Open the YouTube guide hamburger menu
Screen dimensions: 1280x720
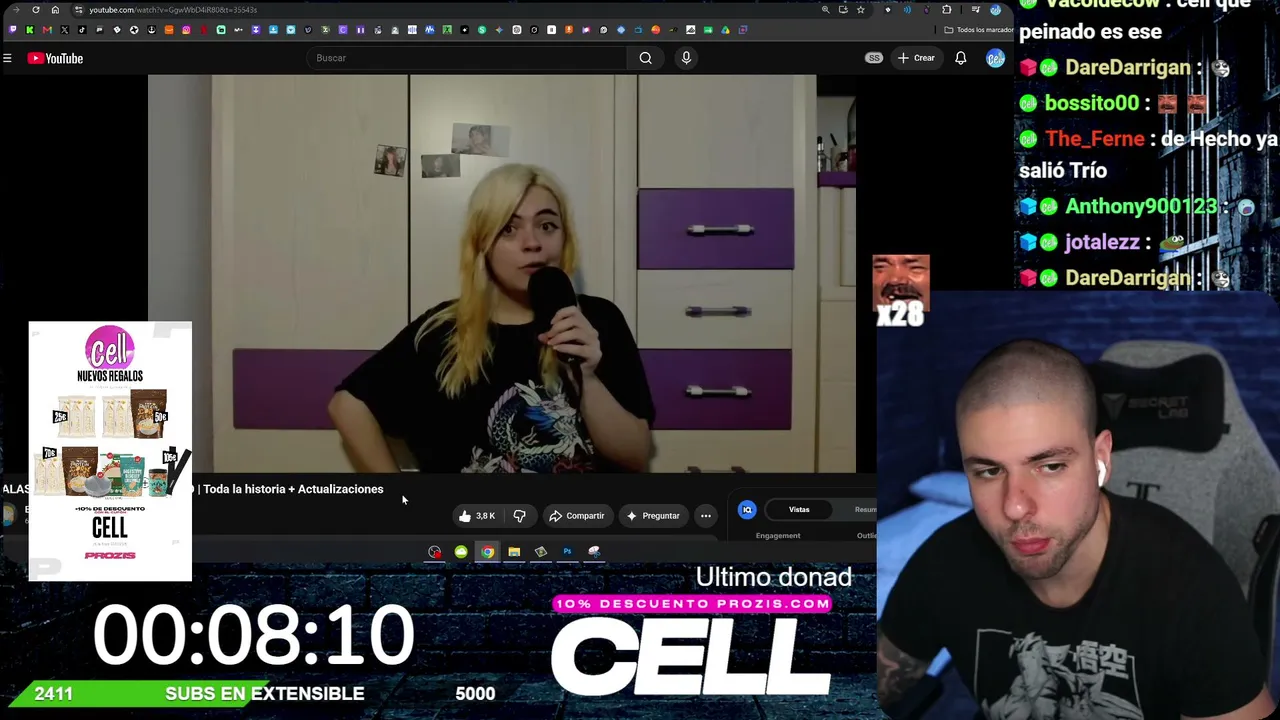(x=7, y=58)
